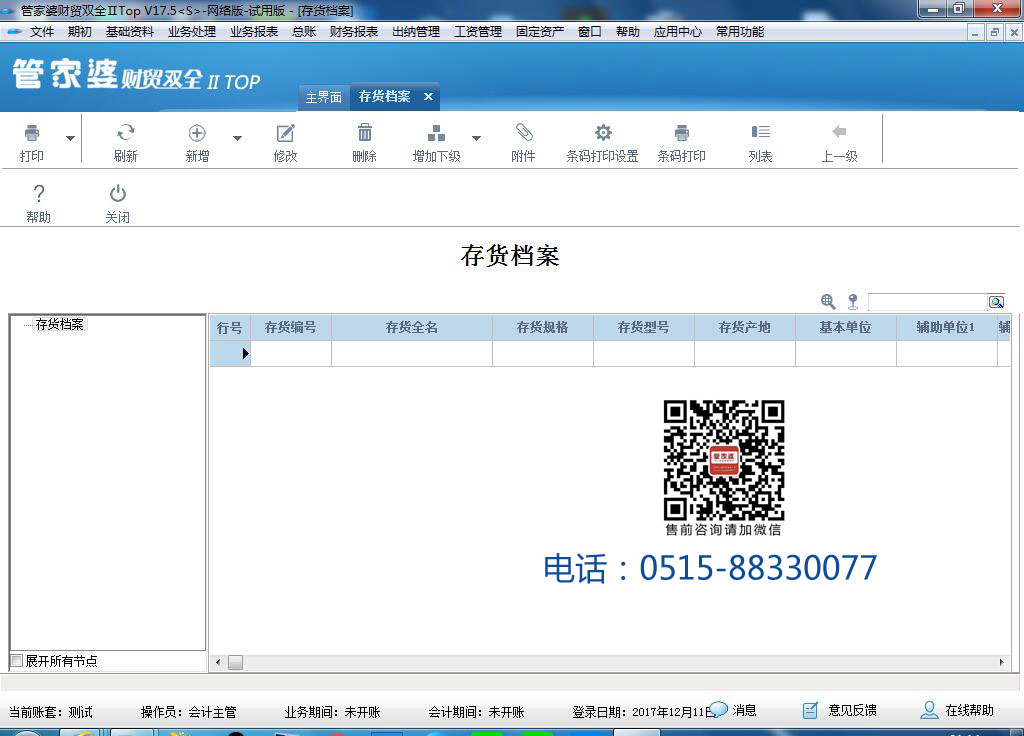Click the locate pin icon above the table
Screen dimensions: 1024x736
[852, 301]
